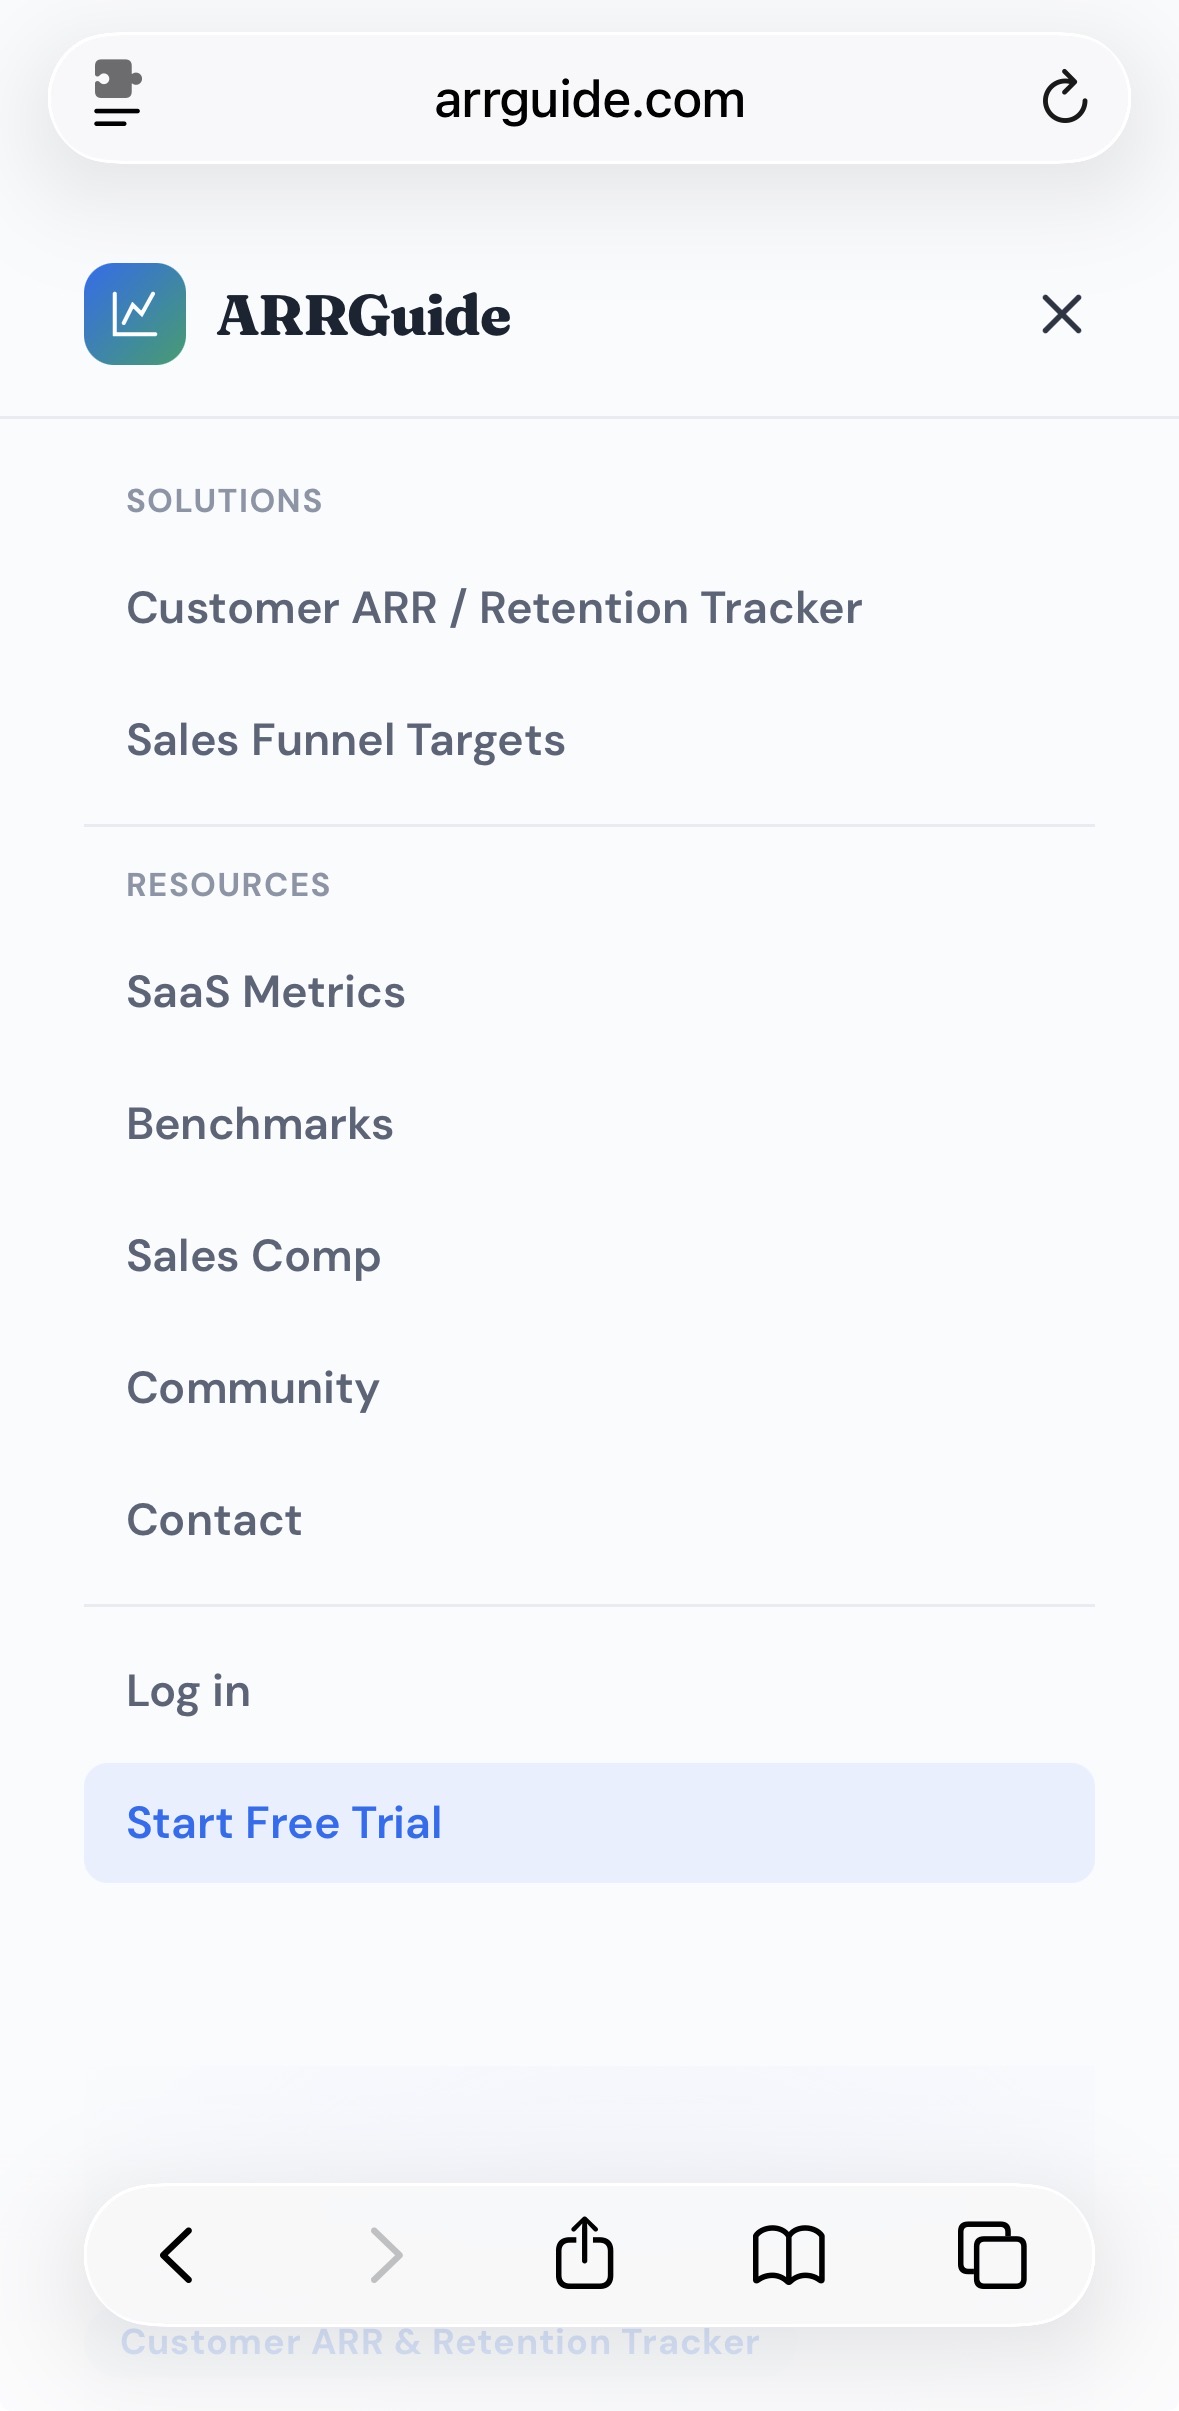Tap the Log in link
This screenshot has width=1179, height=2411.
[188, 1691]
